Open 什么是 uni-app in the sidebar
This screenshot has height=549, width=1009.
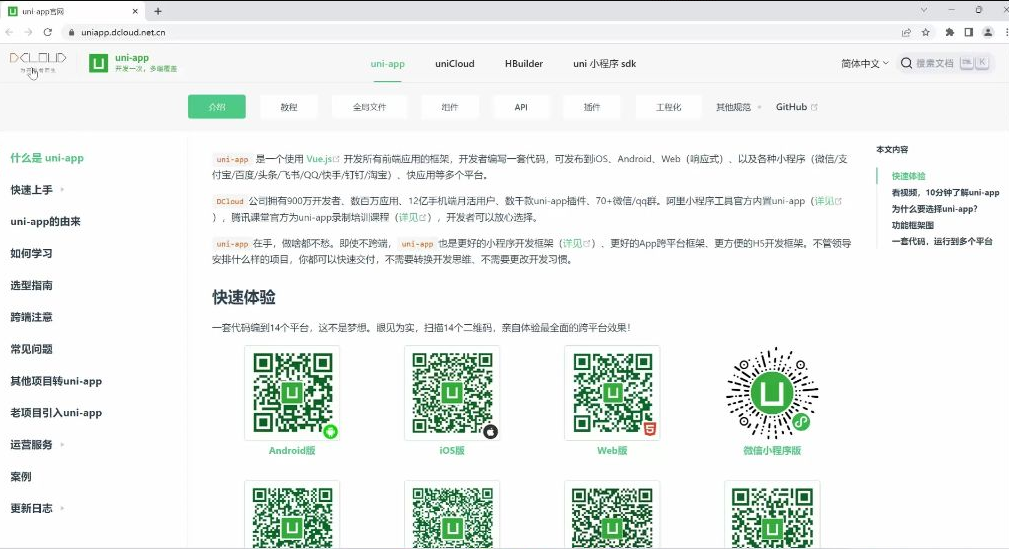[47, 158]
